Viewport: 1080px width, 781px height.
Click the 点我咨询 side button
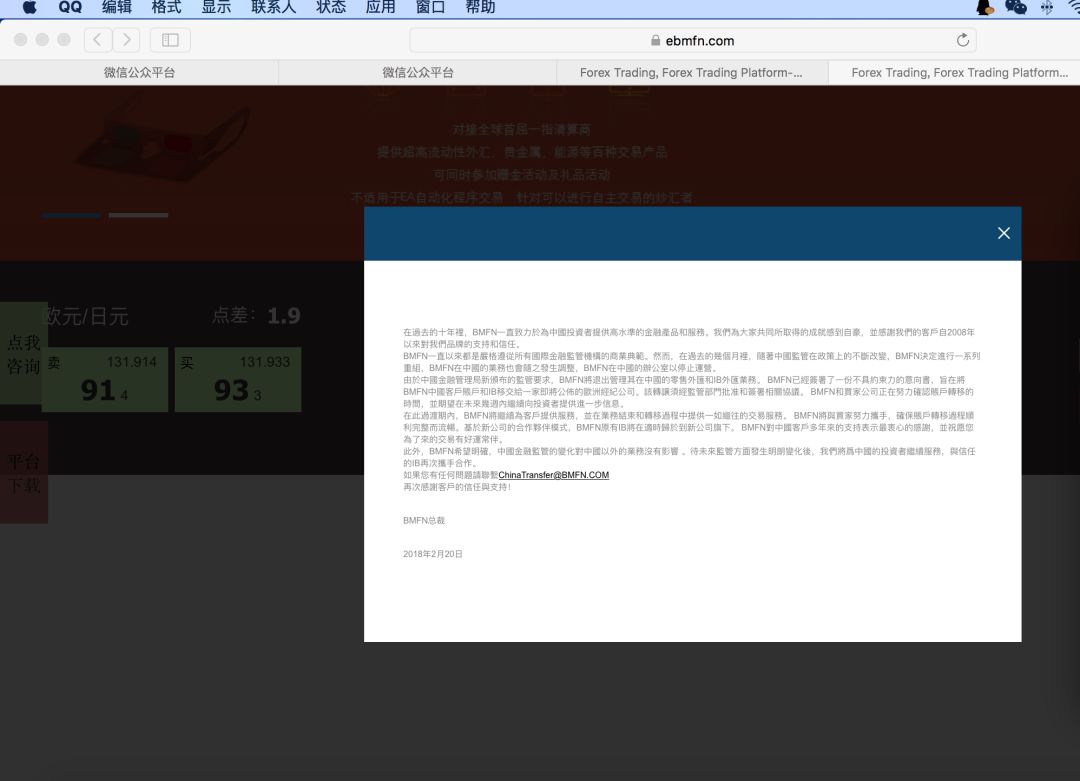coord(23,353)
